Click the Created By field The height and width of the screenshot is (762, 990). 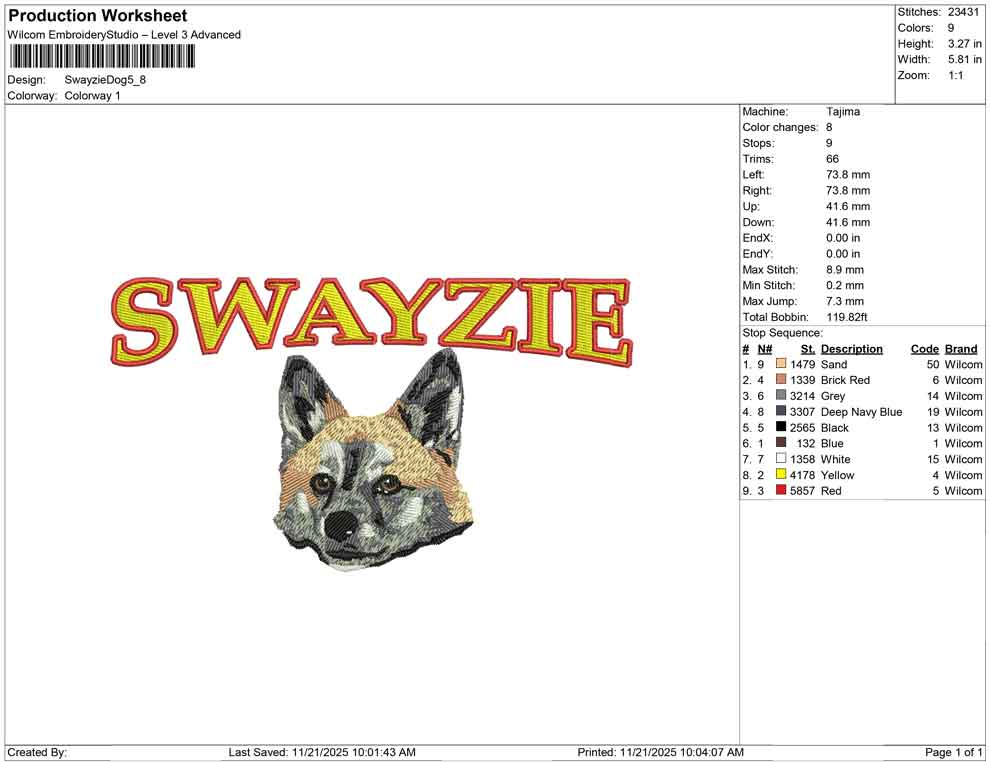(x=35, y=752)
